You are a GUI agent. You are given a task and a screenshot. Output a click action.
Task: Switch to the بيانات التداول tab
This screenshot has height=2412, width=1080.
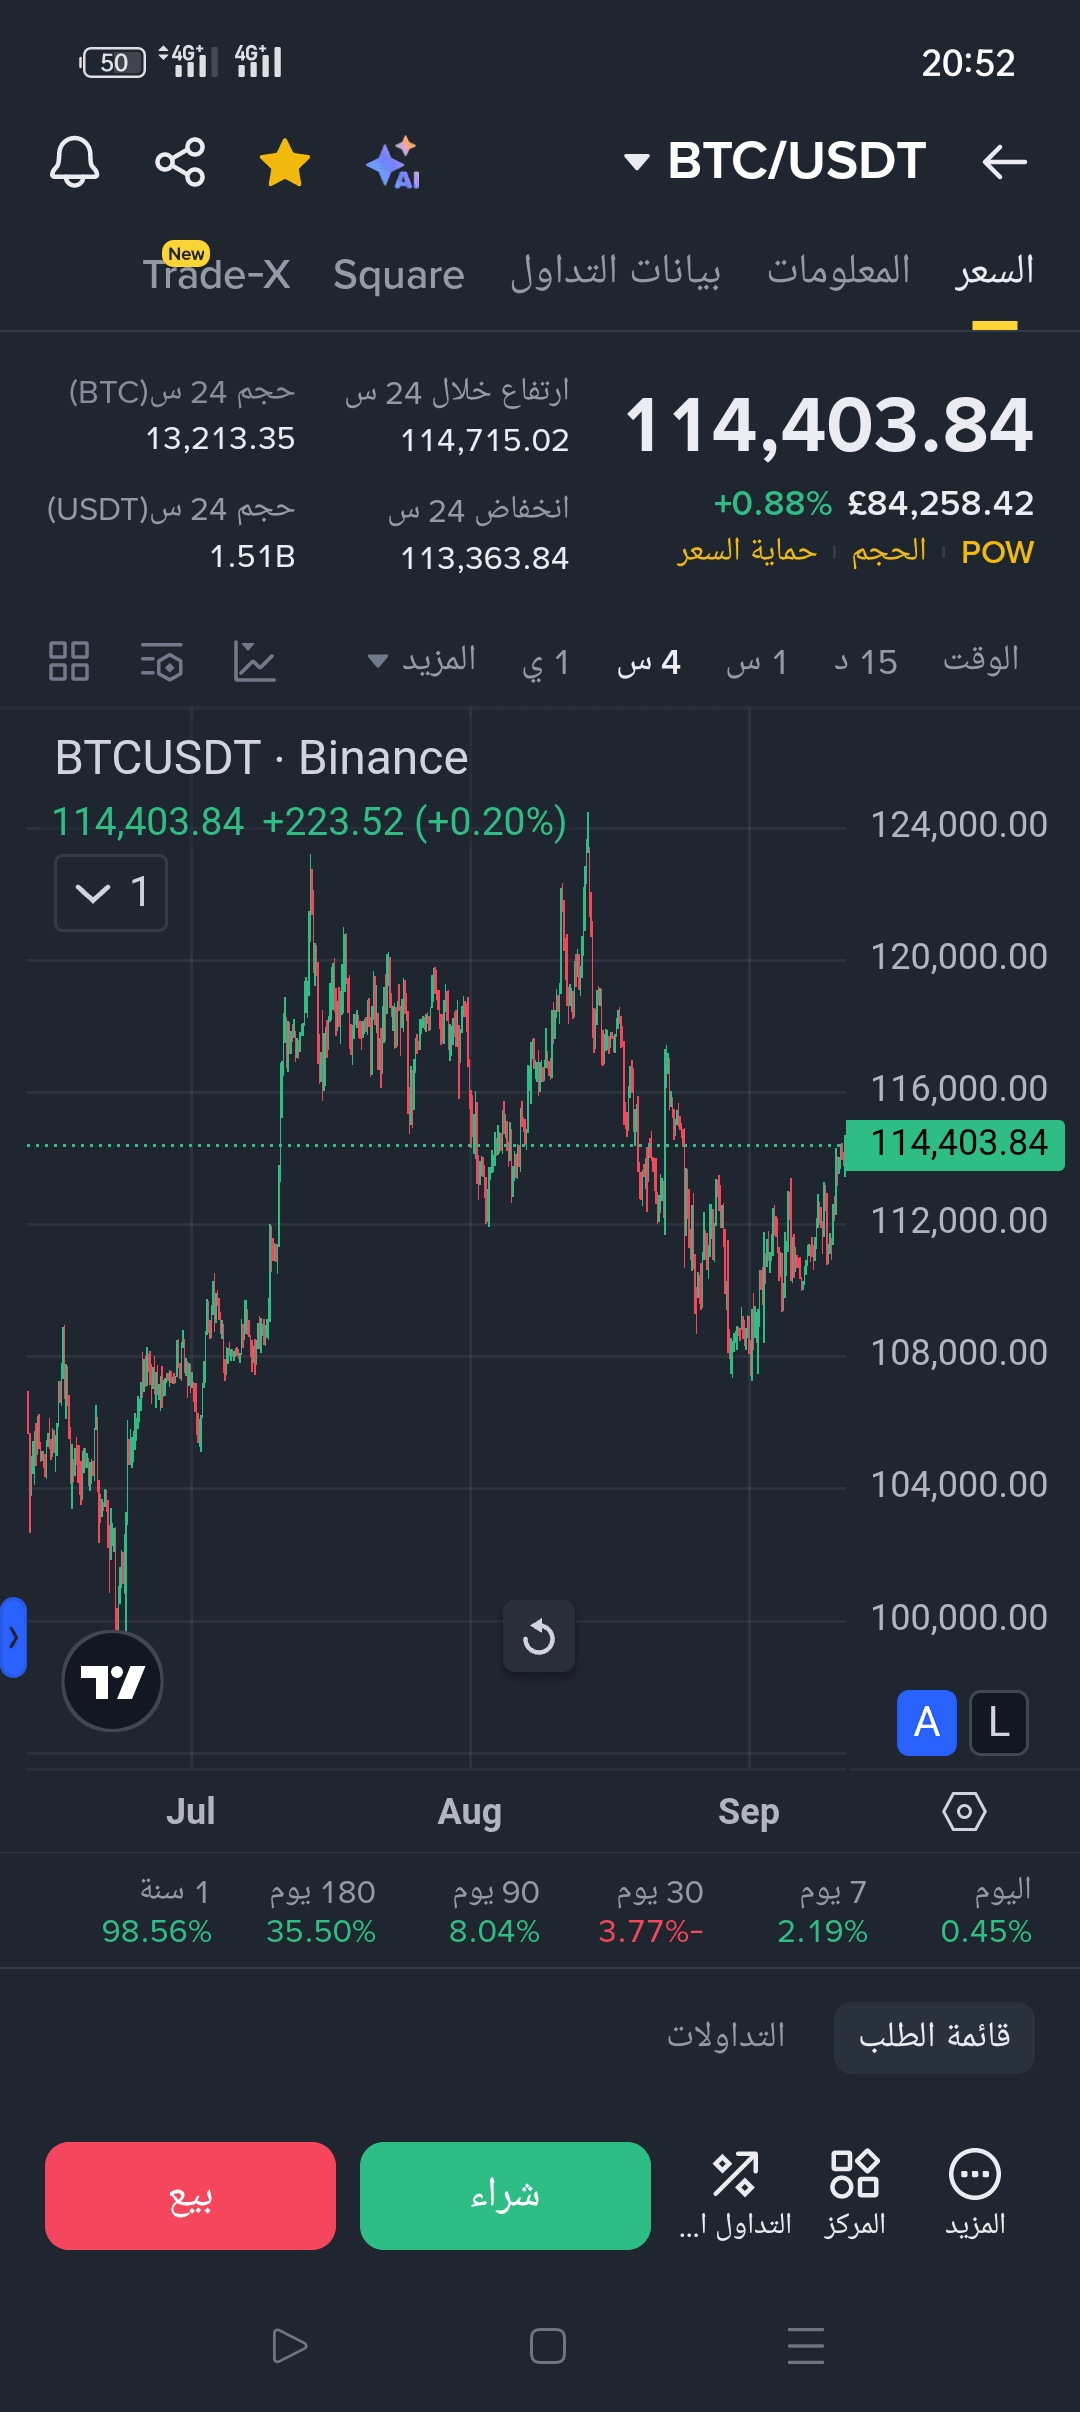coord(615,271)
